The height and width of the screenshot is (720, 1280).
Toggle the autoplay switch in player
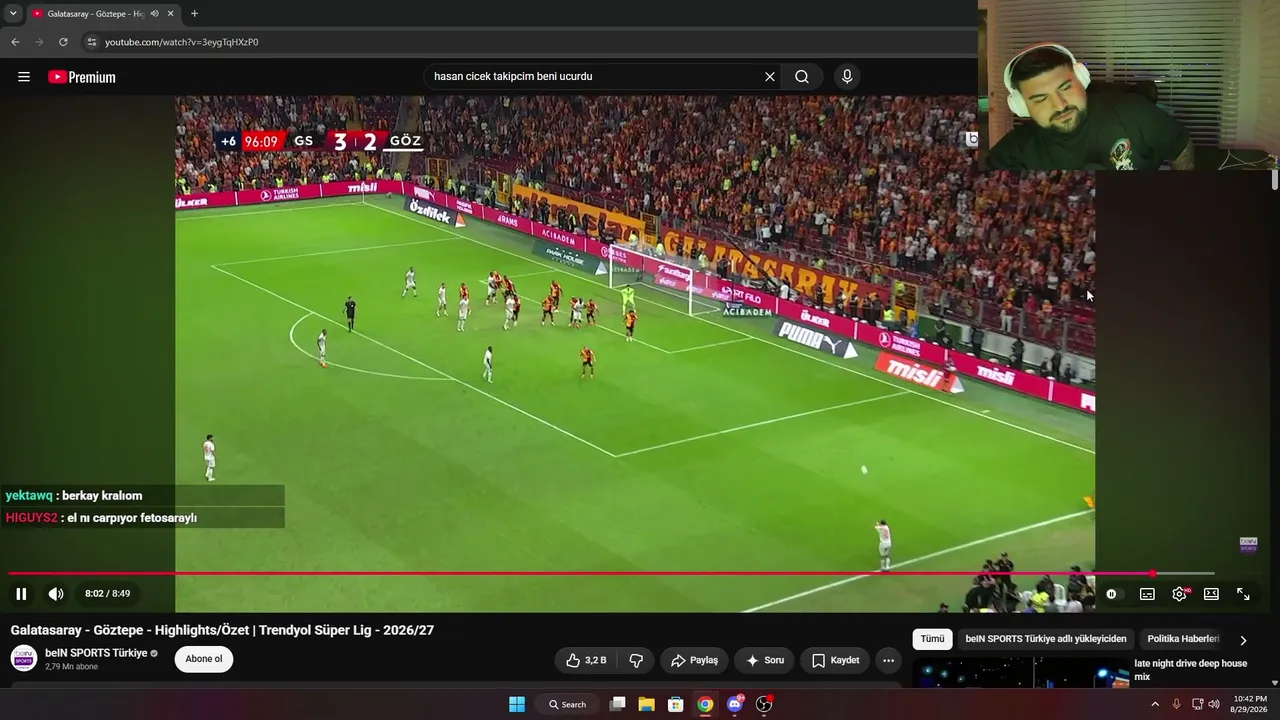pyautogui.click(x=1113, y=594)
